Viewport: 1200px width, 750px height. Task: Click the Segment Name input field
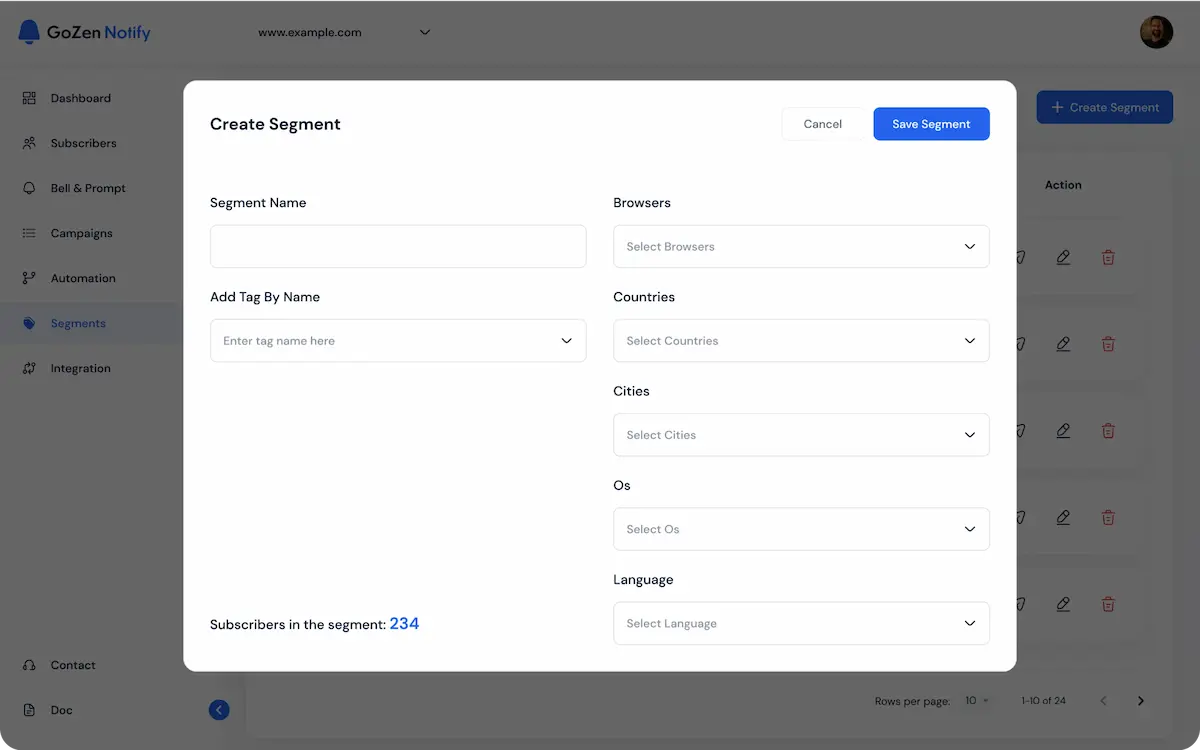(x=398, y=246)
